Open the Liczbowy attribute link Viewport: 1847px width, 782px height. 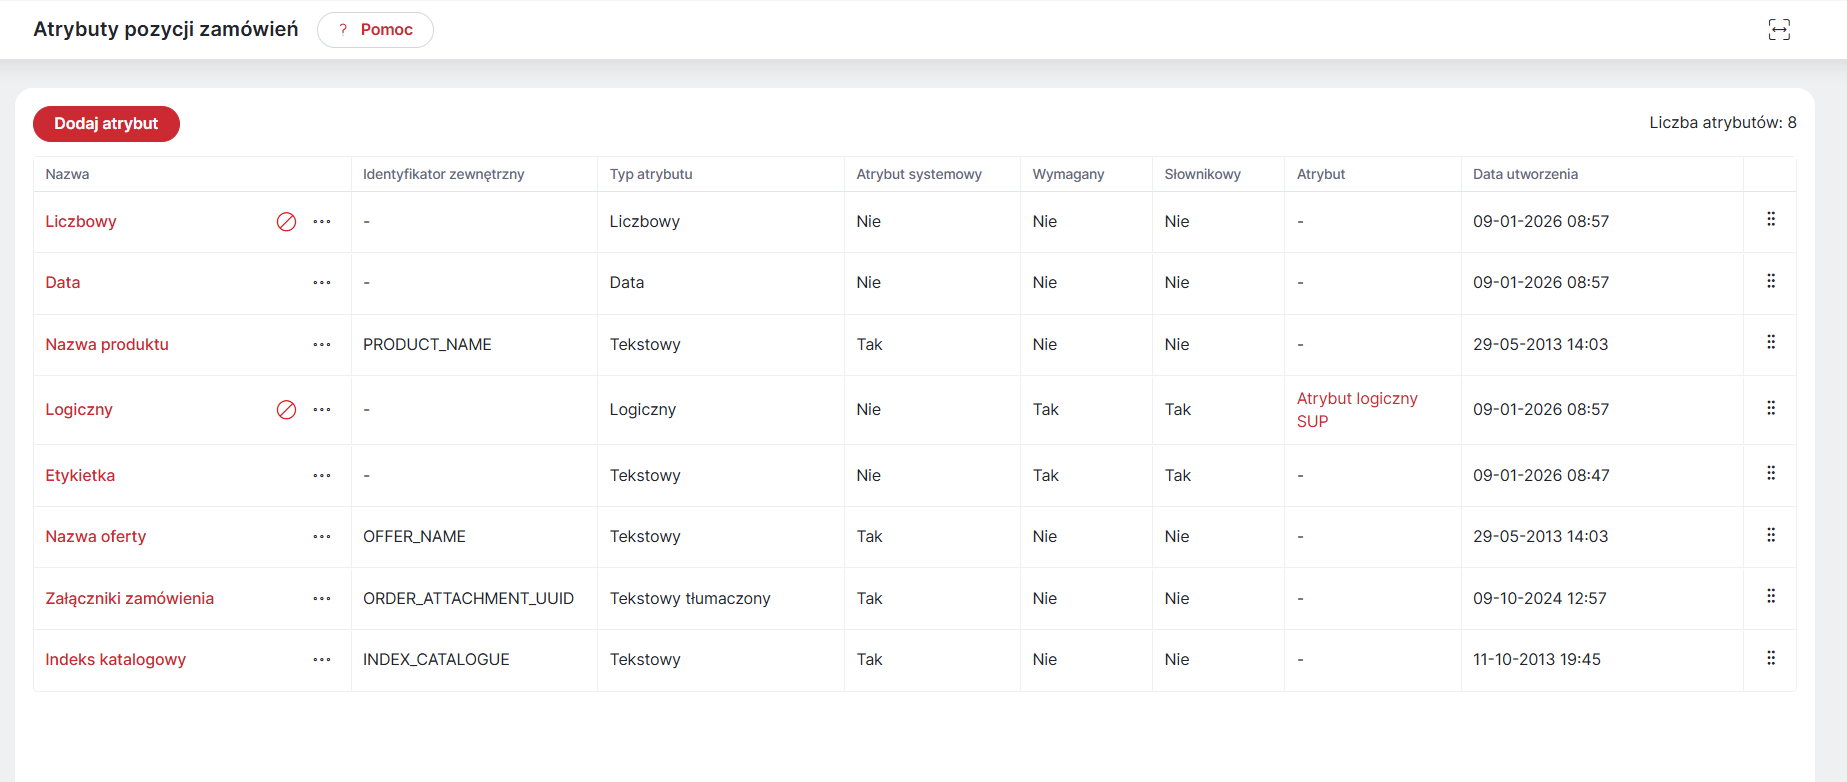(81, 222)
